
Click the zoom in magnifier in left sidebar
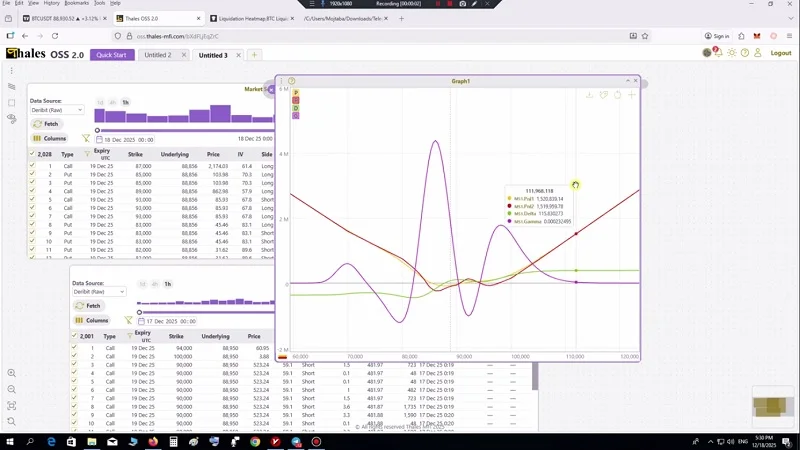(11, 373)
